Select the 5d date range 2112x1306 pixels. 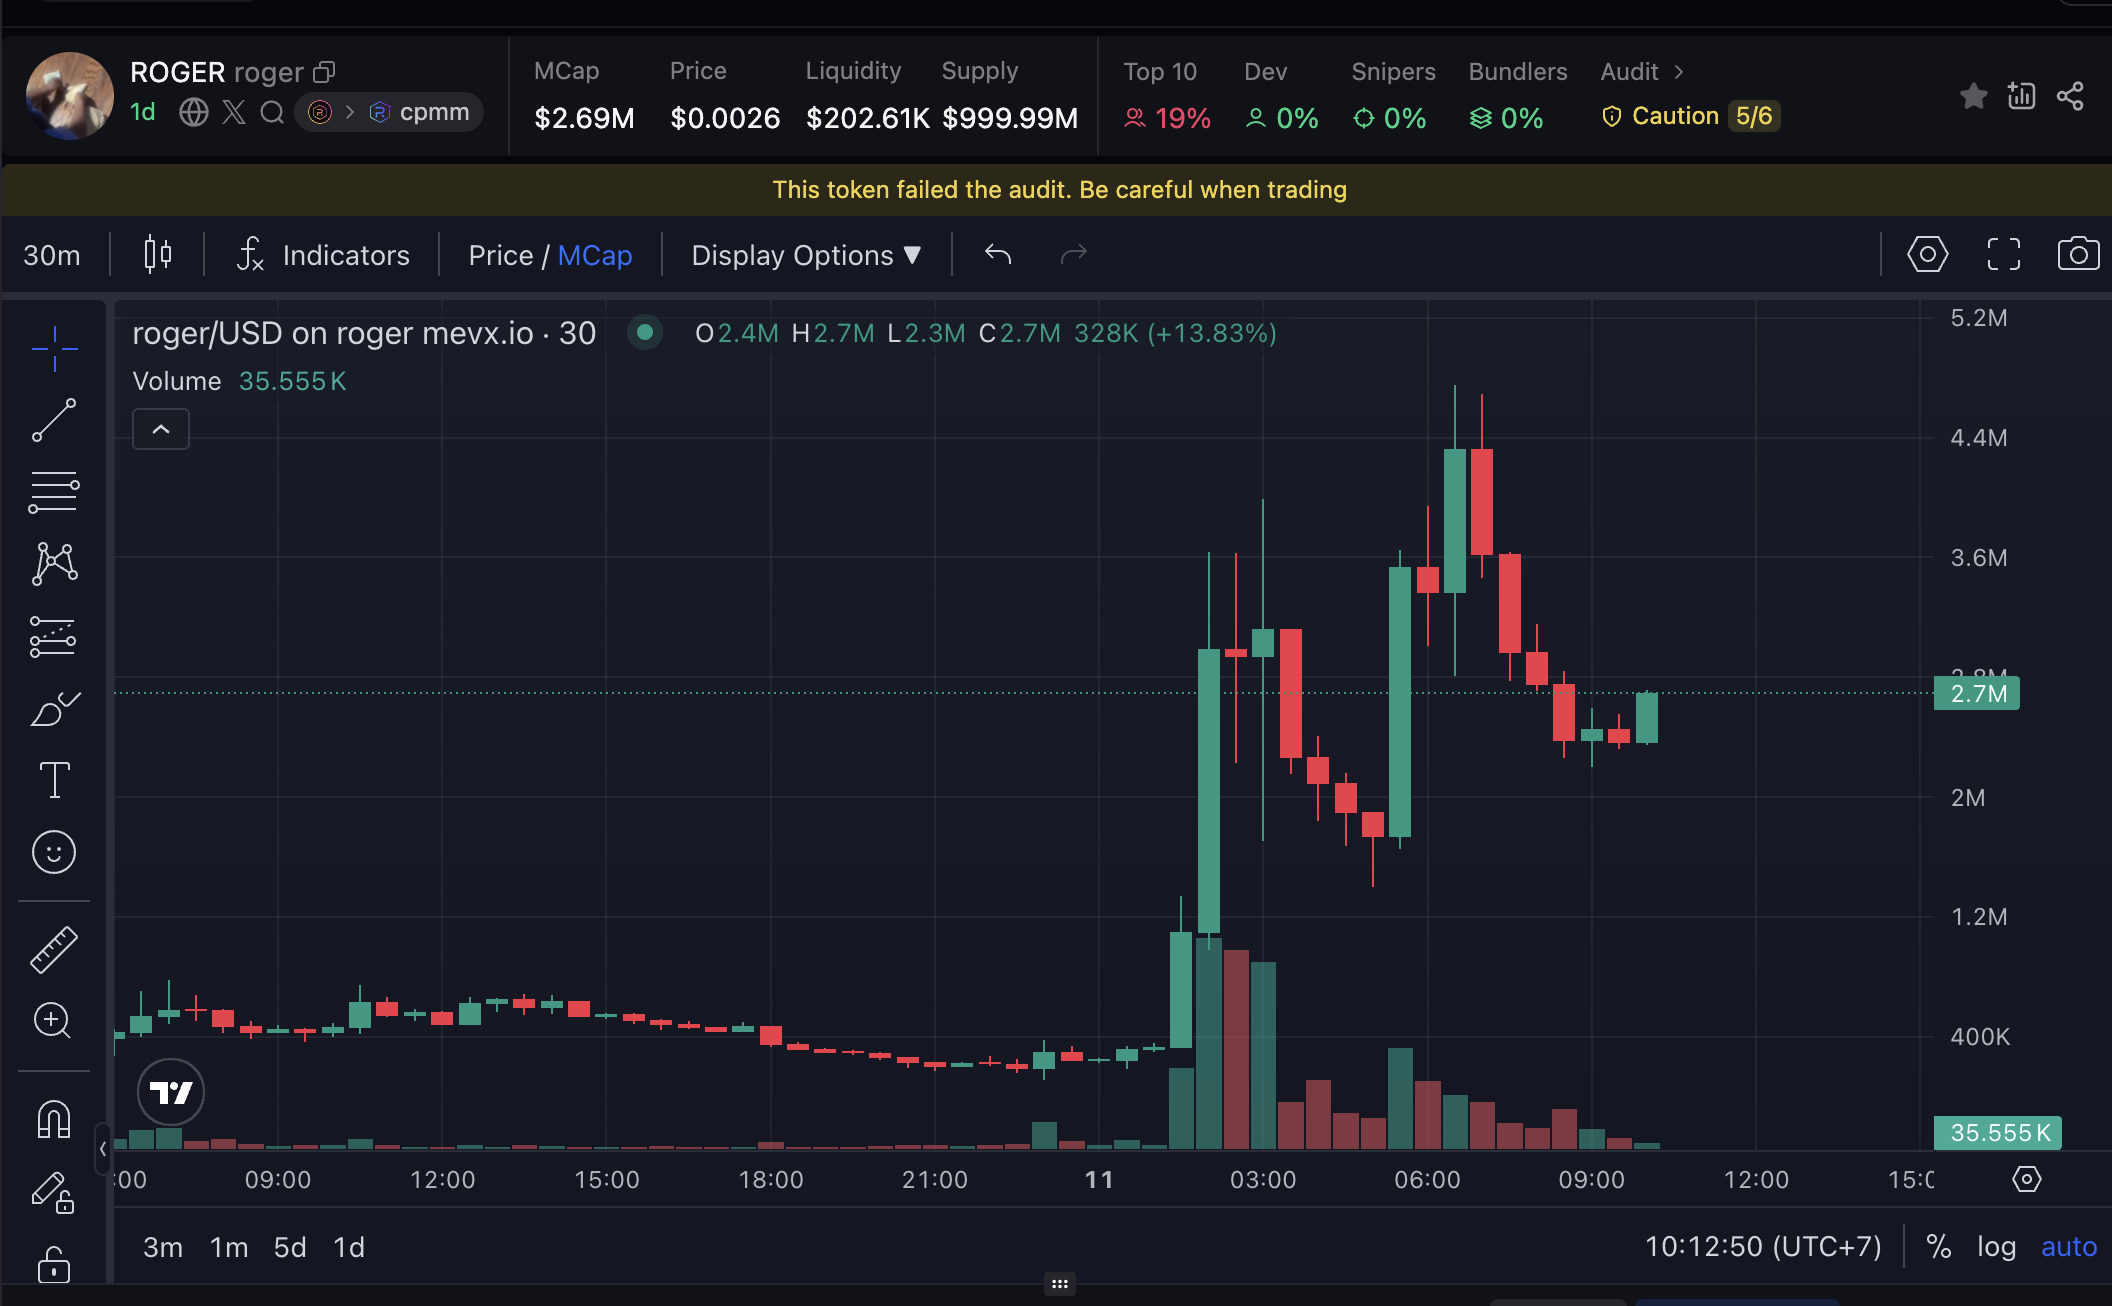click(x=290, y=1247)
